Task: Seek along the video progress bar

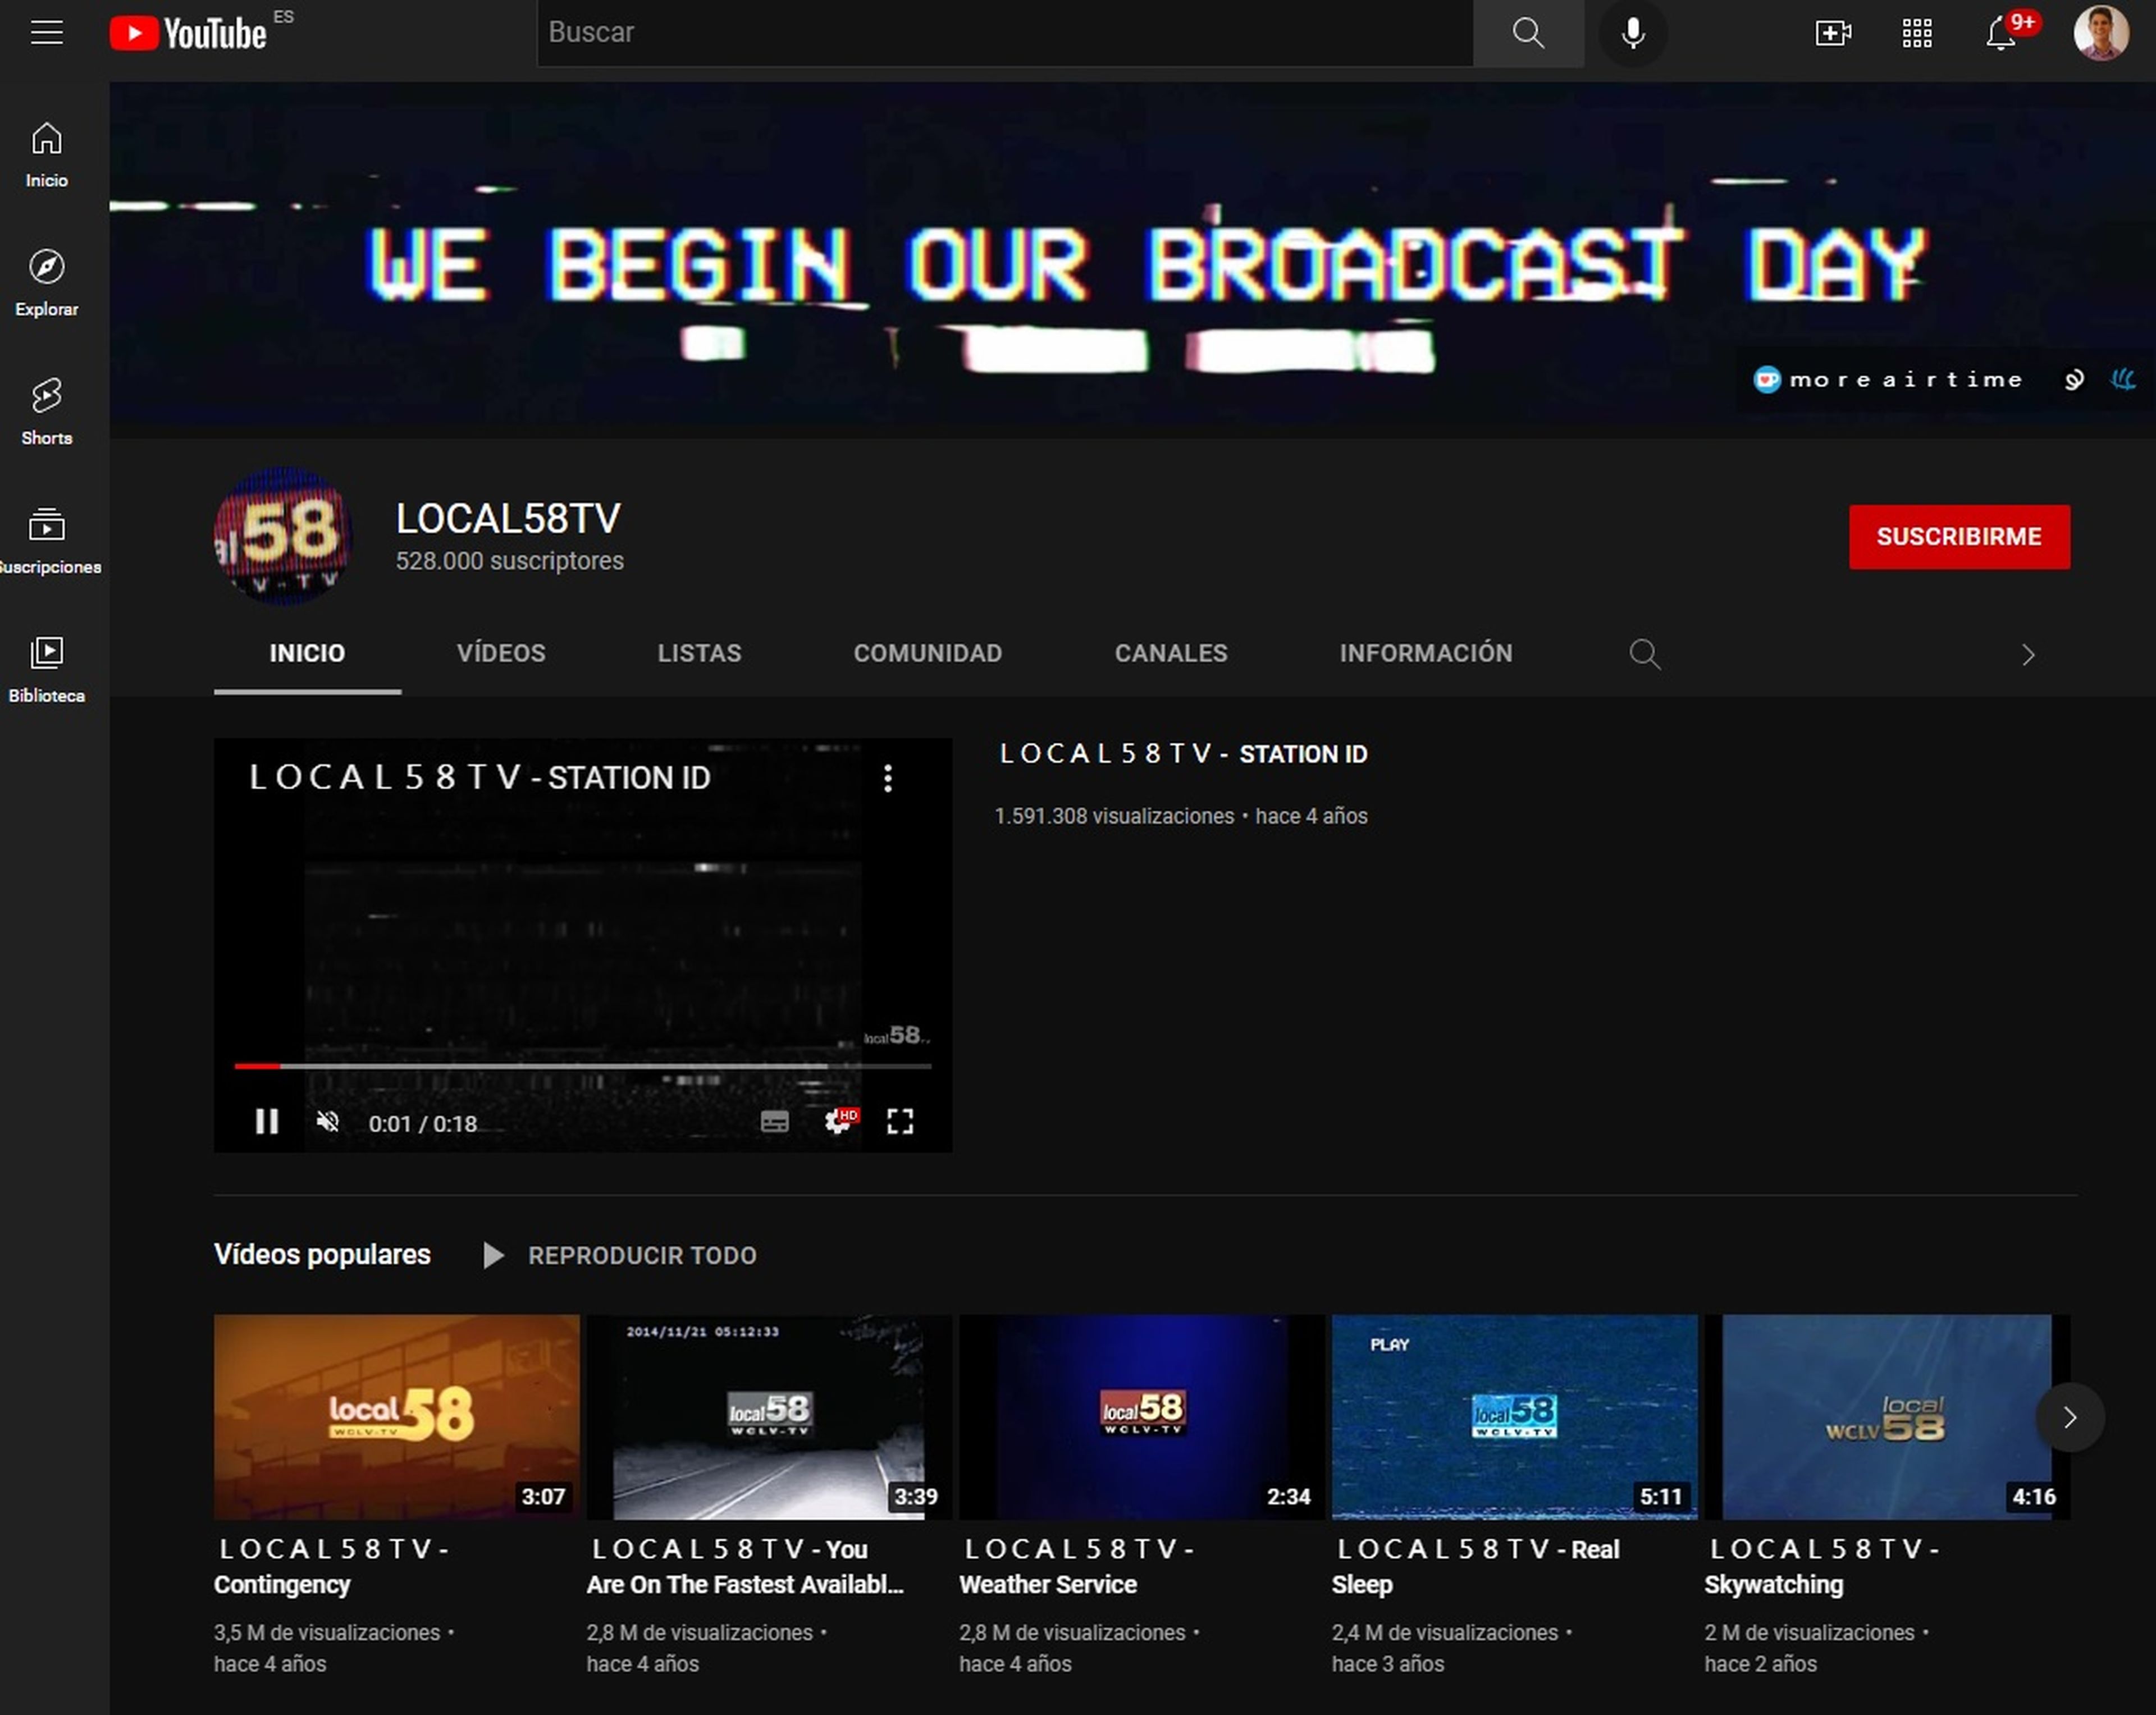Action: (582, 1066)
